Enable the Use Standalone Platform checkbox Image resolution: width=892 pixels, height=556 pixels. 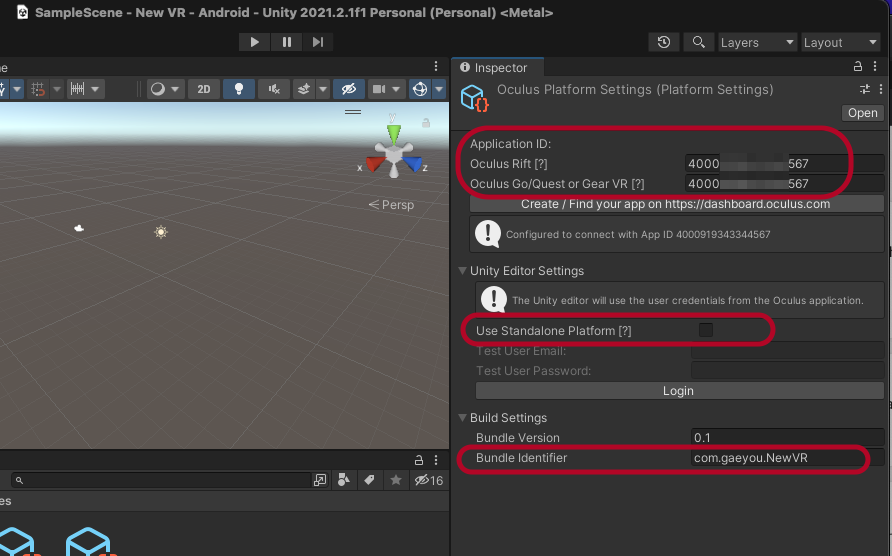705,330
